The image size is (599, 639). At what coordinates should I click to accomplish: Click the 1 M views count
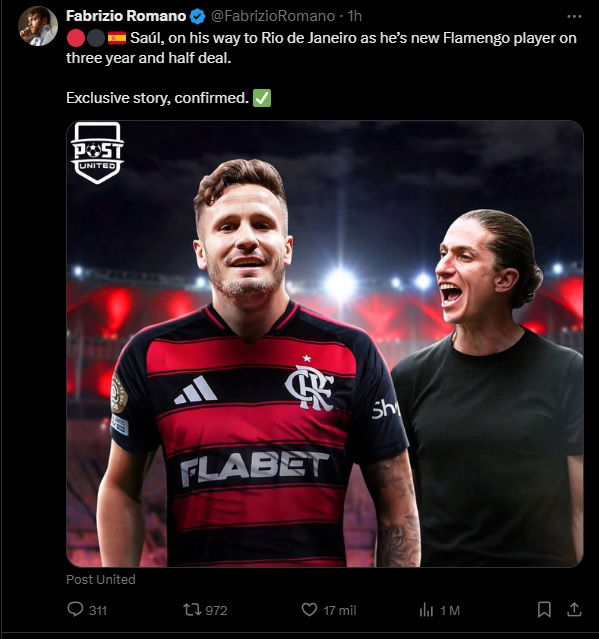450,610
